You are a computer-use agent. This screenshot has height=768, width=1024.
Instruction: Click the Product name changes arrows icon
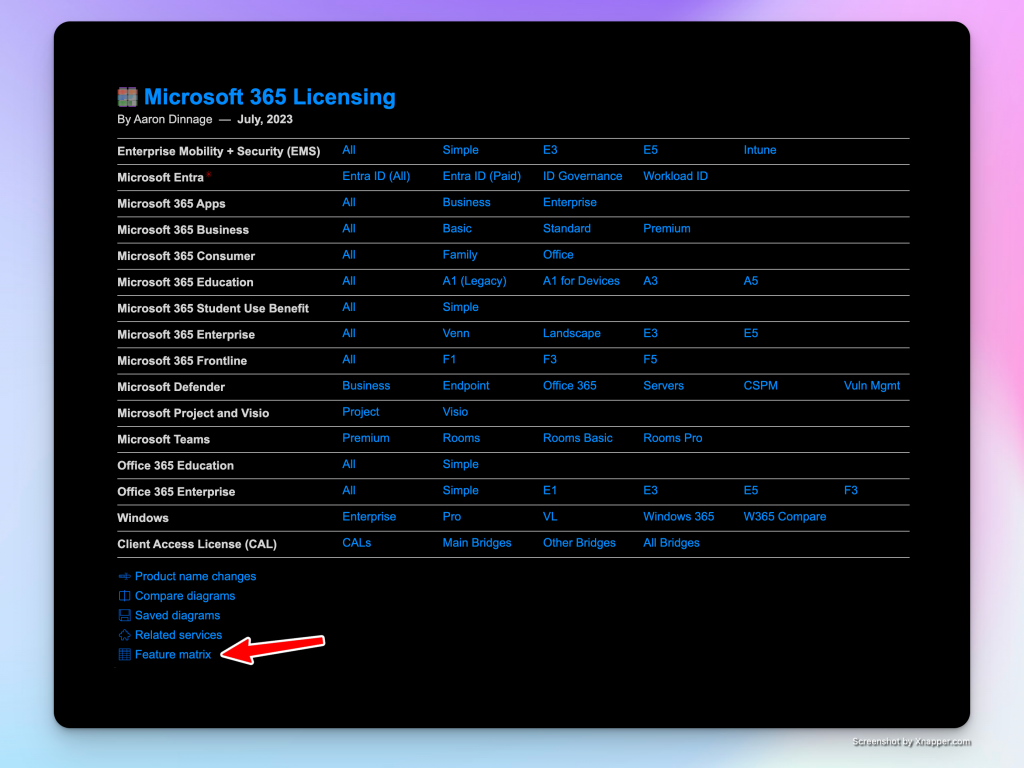coord(125,576)
